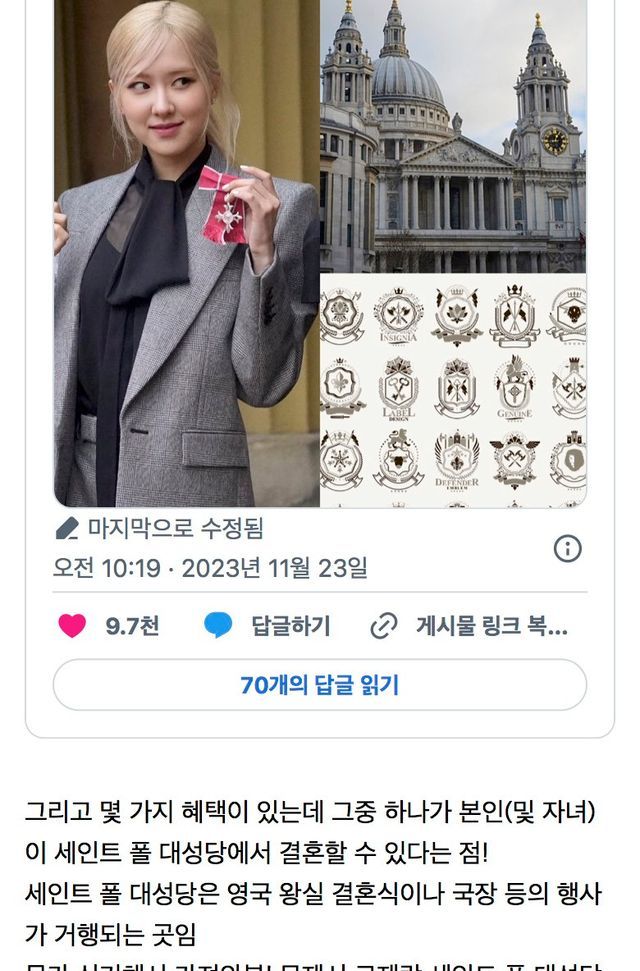The height and width of the screenshot is (971, 640).
Task: Click the 70개의 답글 읽기 button
Action: (x=320, y=685)
